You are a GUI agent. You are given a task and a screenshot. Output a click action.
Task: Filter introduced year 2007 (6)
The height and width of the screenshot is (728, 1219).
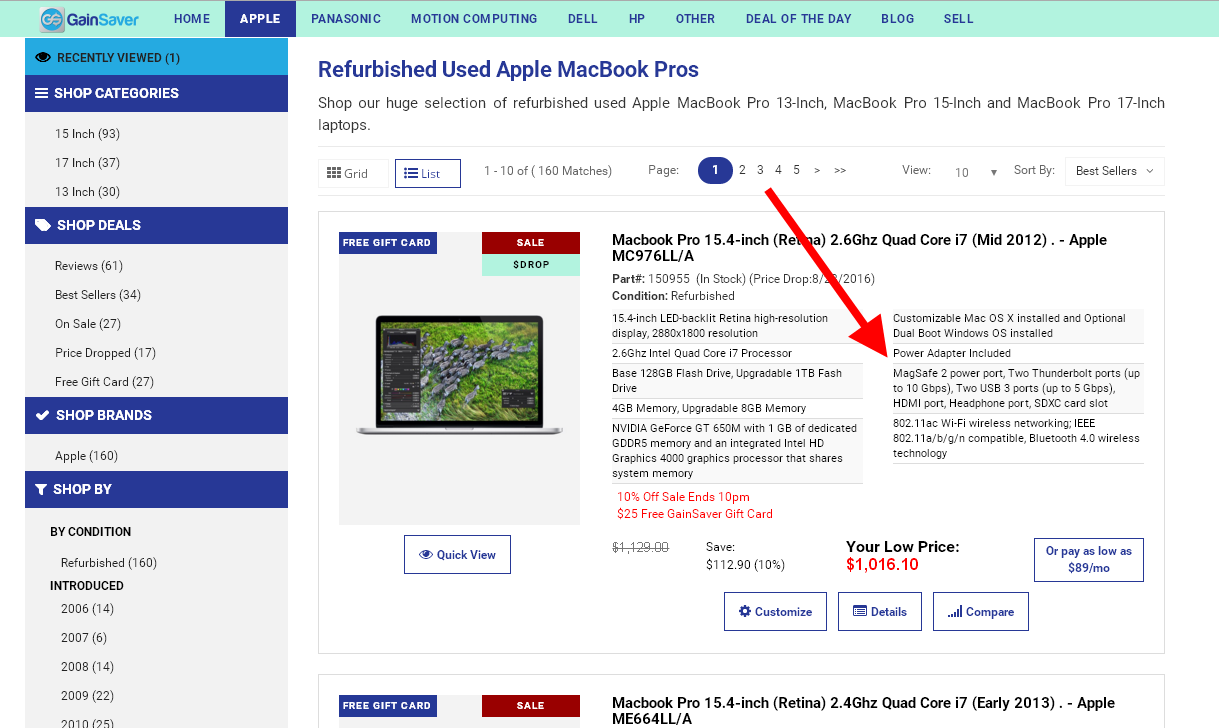tap(84, 638)
